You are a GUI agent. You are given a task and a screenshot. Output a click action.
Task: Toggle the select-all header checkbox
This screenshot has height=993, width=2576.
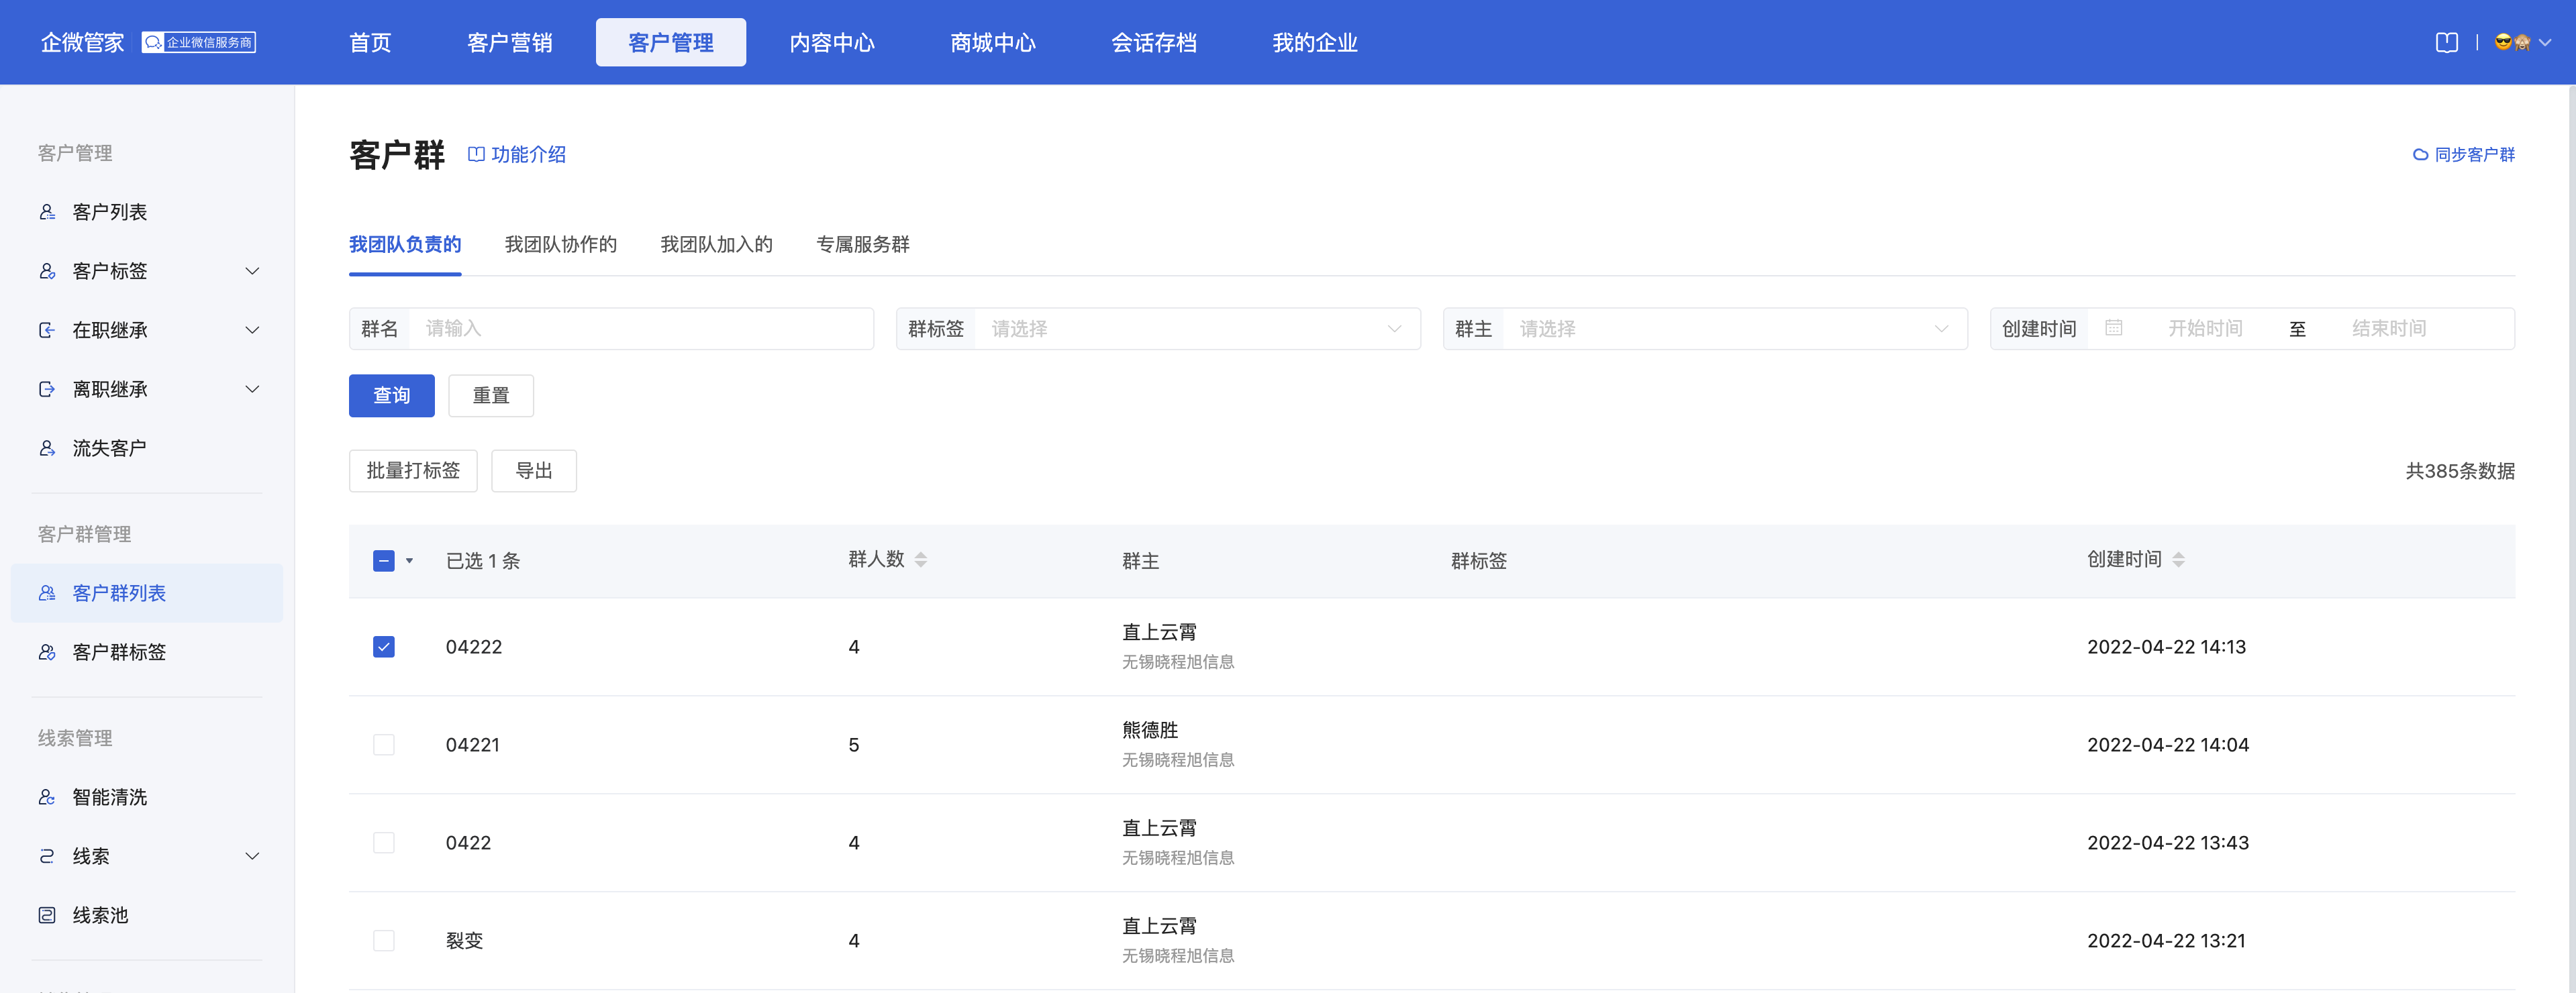click(384, 561)
